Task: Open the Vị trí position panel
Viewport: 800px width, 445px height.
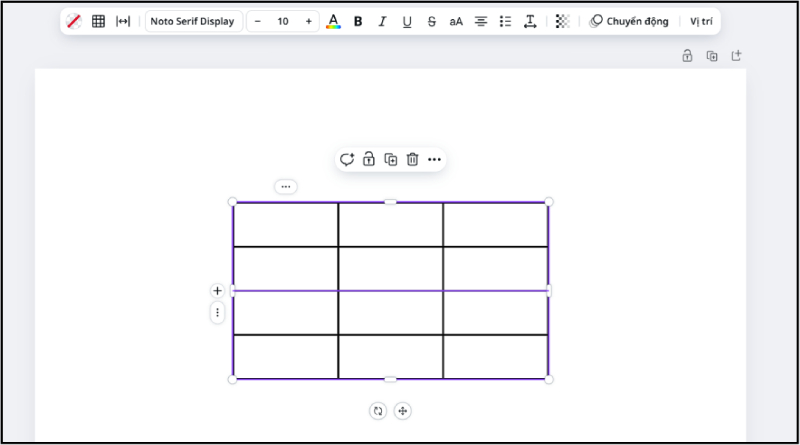Action: (701, 21)
